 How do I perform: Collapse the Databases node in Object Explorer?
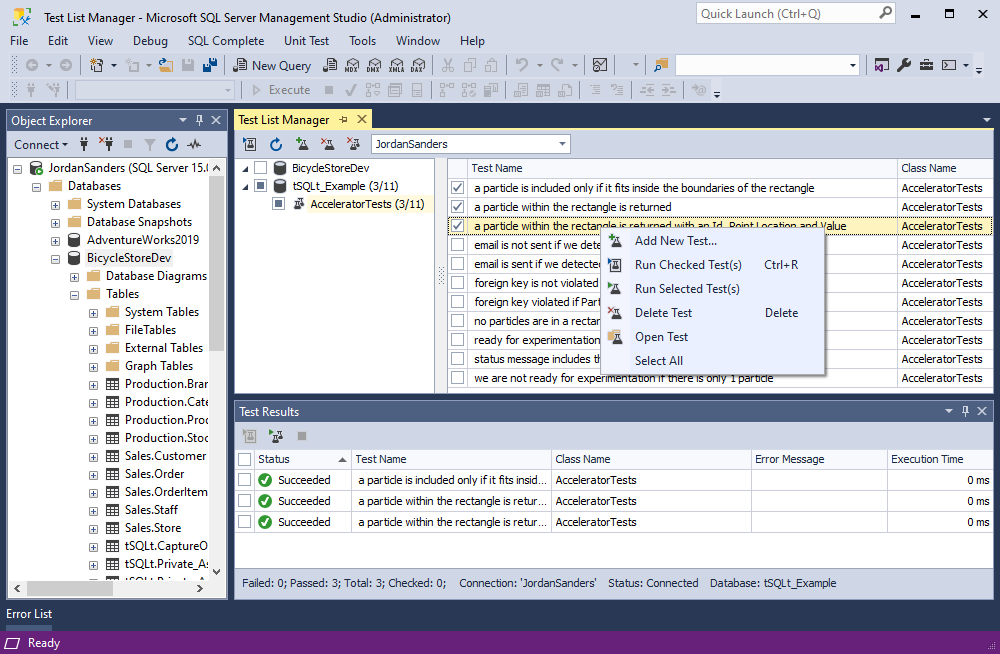pyautogui.click(x=36, y=187)
